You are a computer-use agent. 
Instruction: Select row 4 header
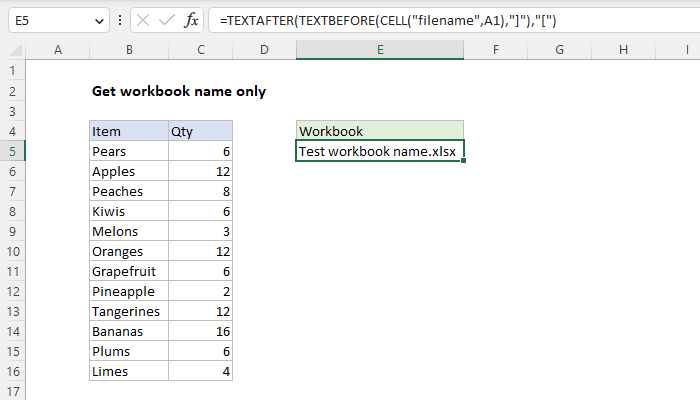pos(12,131)
